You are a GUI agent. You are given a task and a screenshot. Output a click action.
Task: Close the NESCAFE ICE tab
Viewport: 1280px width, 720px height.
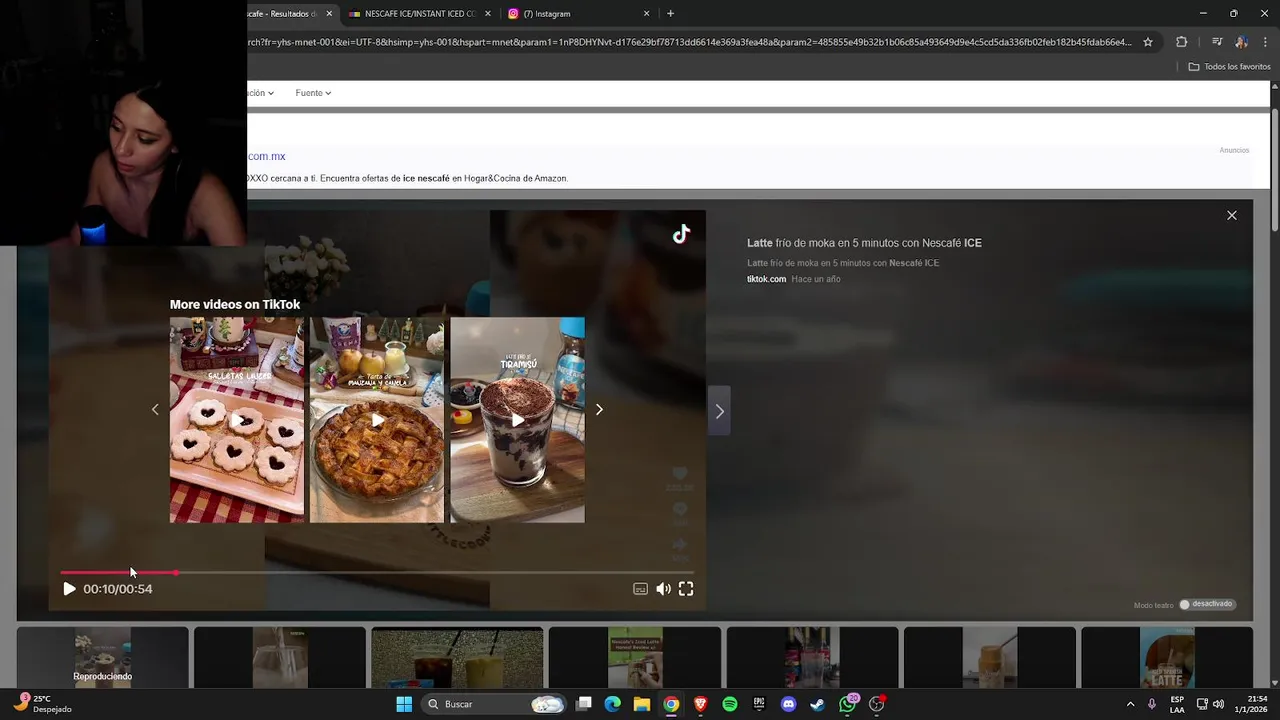[x=488, y=14]
